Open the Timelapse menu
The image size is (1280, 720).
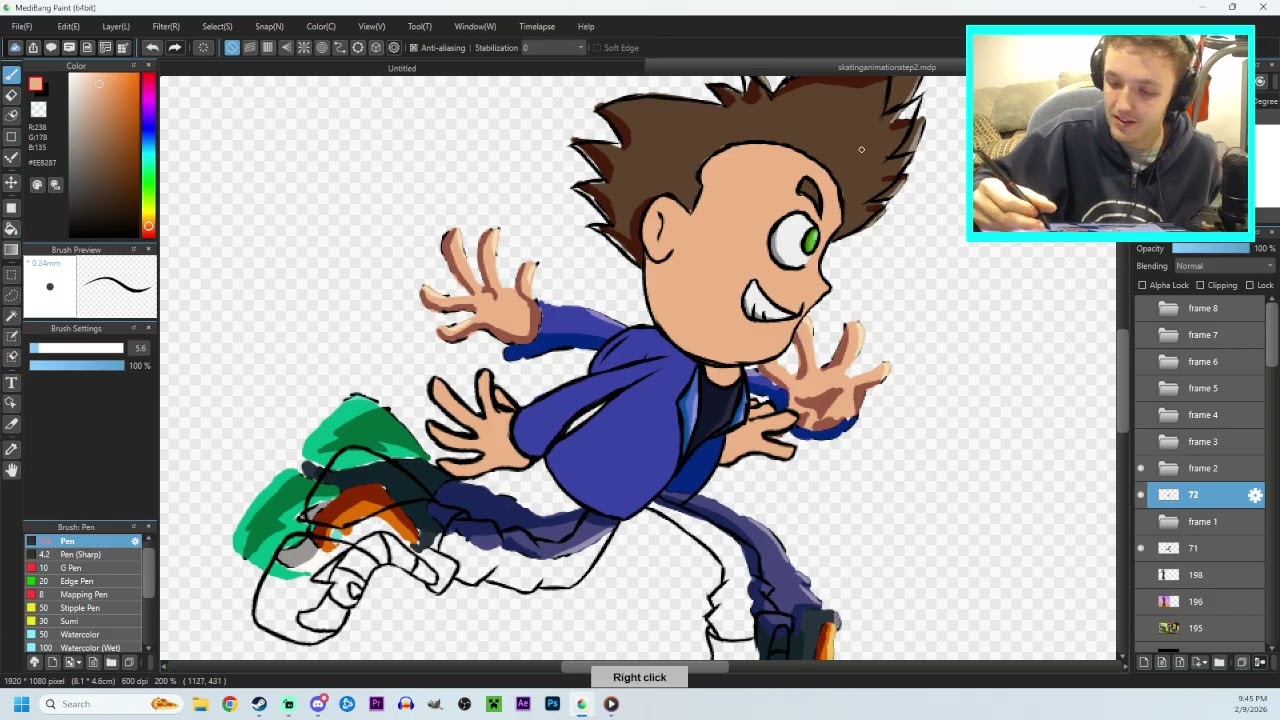(537, 27)
